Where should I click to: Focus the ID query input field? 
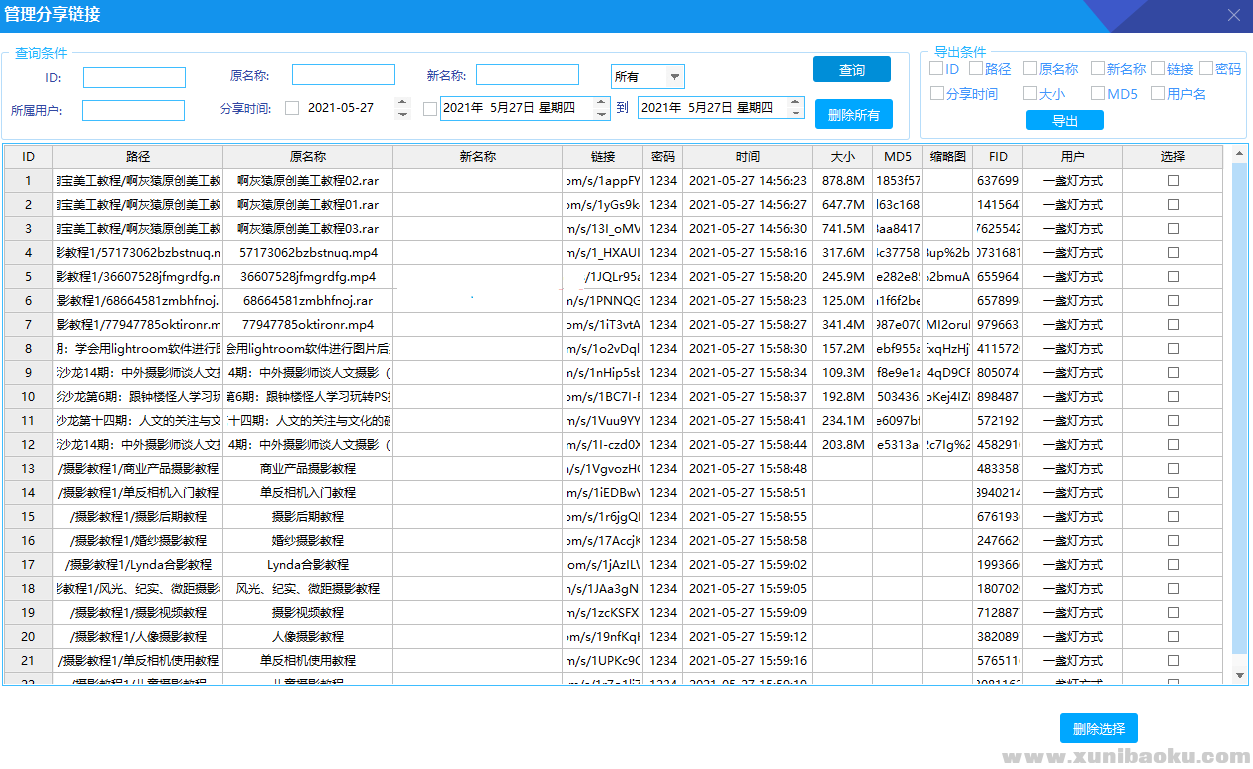pyautogui.click(x=134, y=77)
